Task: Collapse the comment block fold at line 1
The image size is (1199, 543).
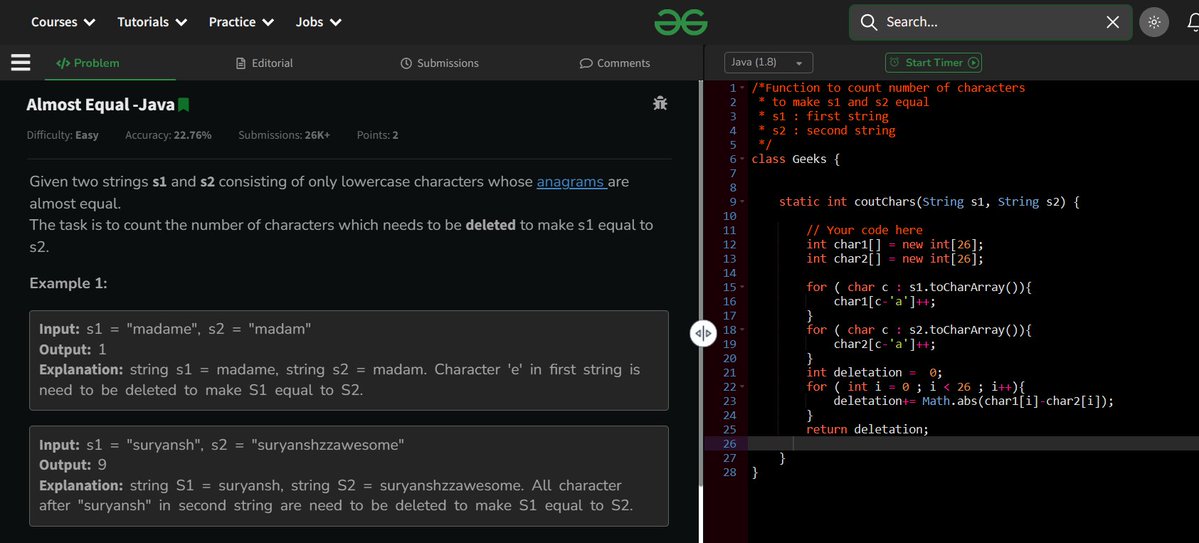Action: coord(742,88)
